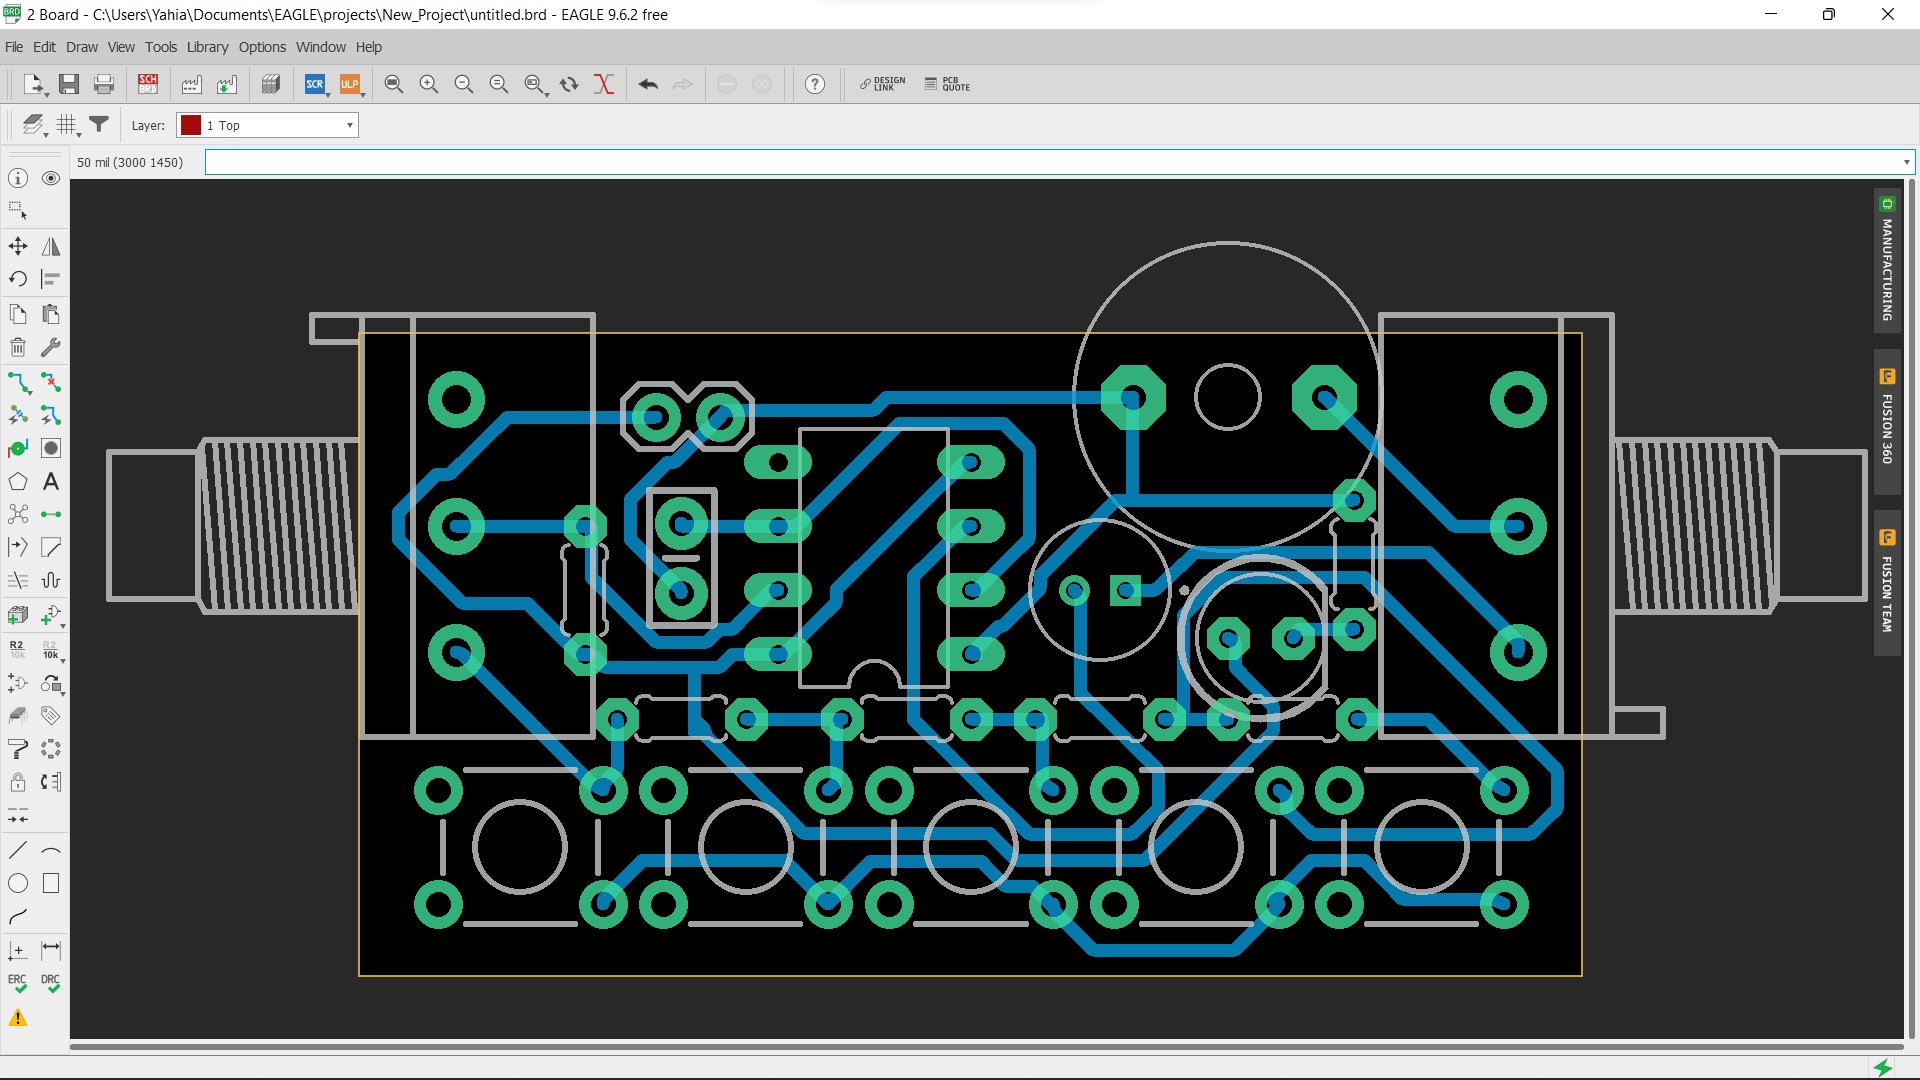Select the Delete trash tool

click(x=18, y=347)
